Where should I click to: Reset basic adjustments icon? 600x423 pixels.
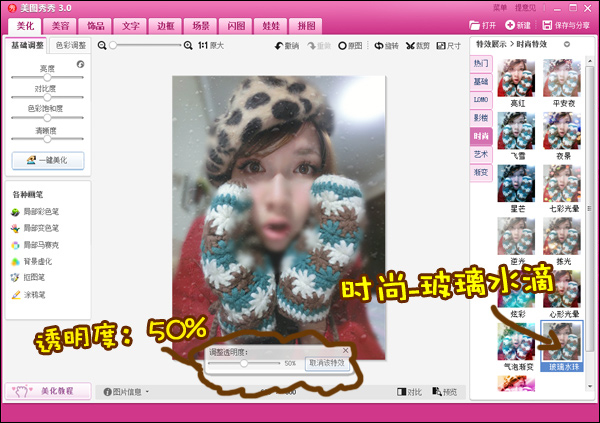click(x=80, y=64)
